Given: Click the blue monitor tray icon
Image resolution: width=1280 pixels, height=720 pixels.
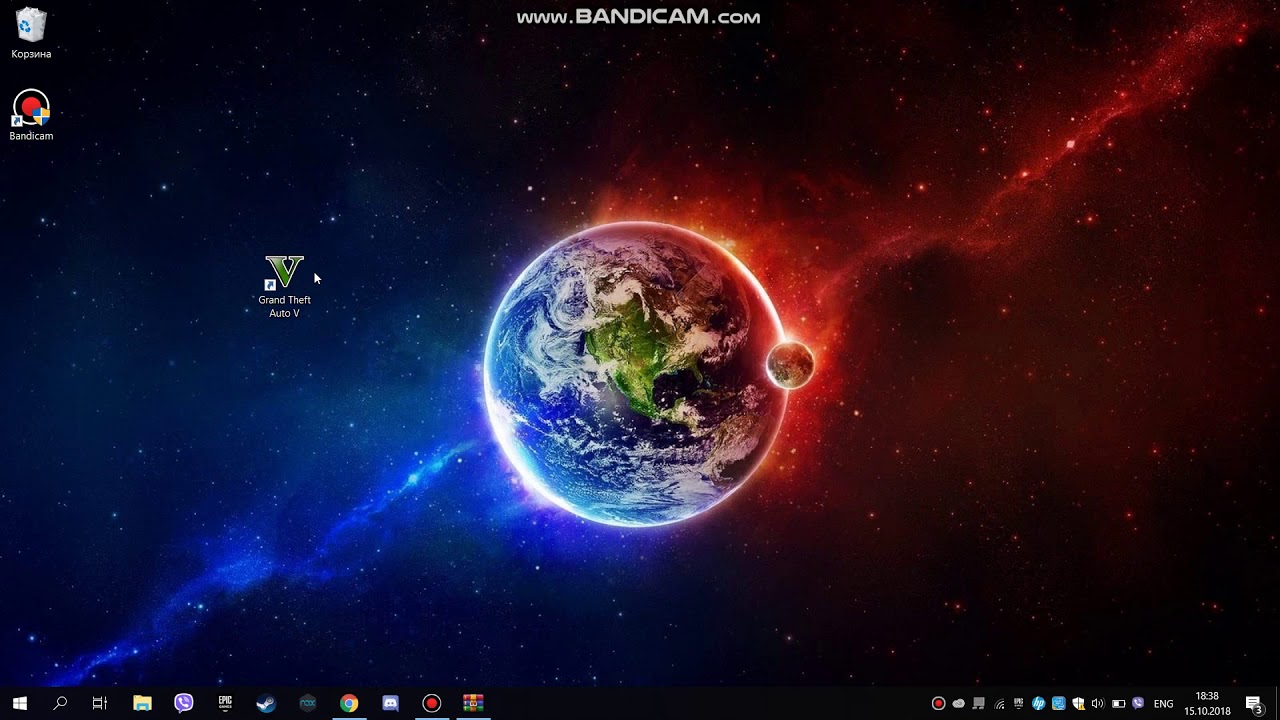Looking at the screenshot, I should click(x=1059, y=703).
